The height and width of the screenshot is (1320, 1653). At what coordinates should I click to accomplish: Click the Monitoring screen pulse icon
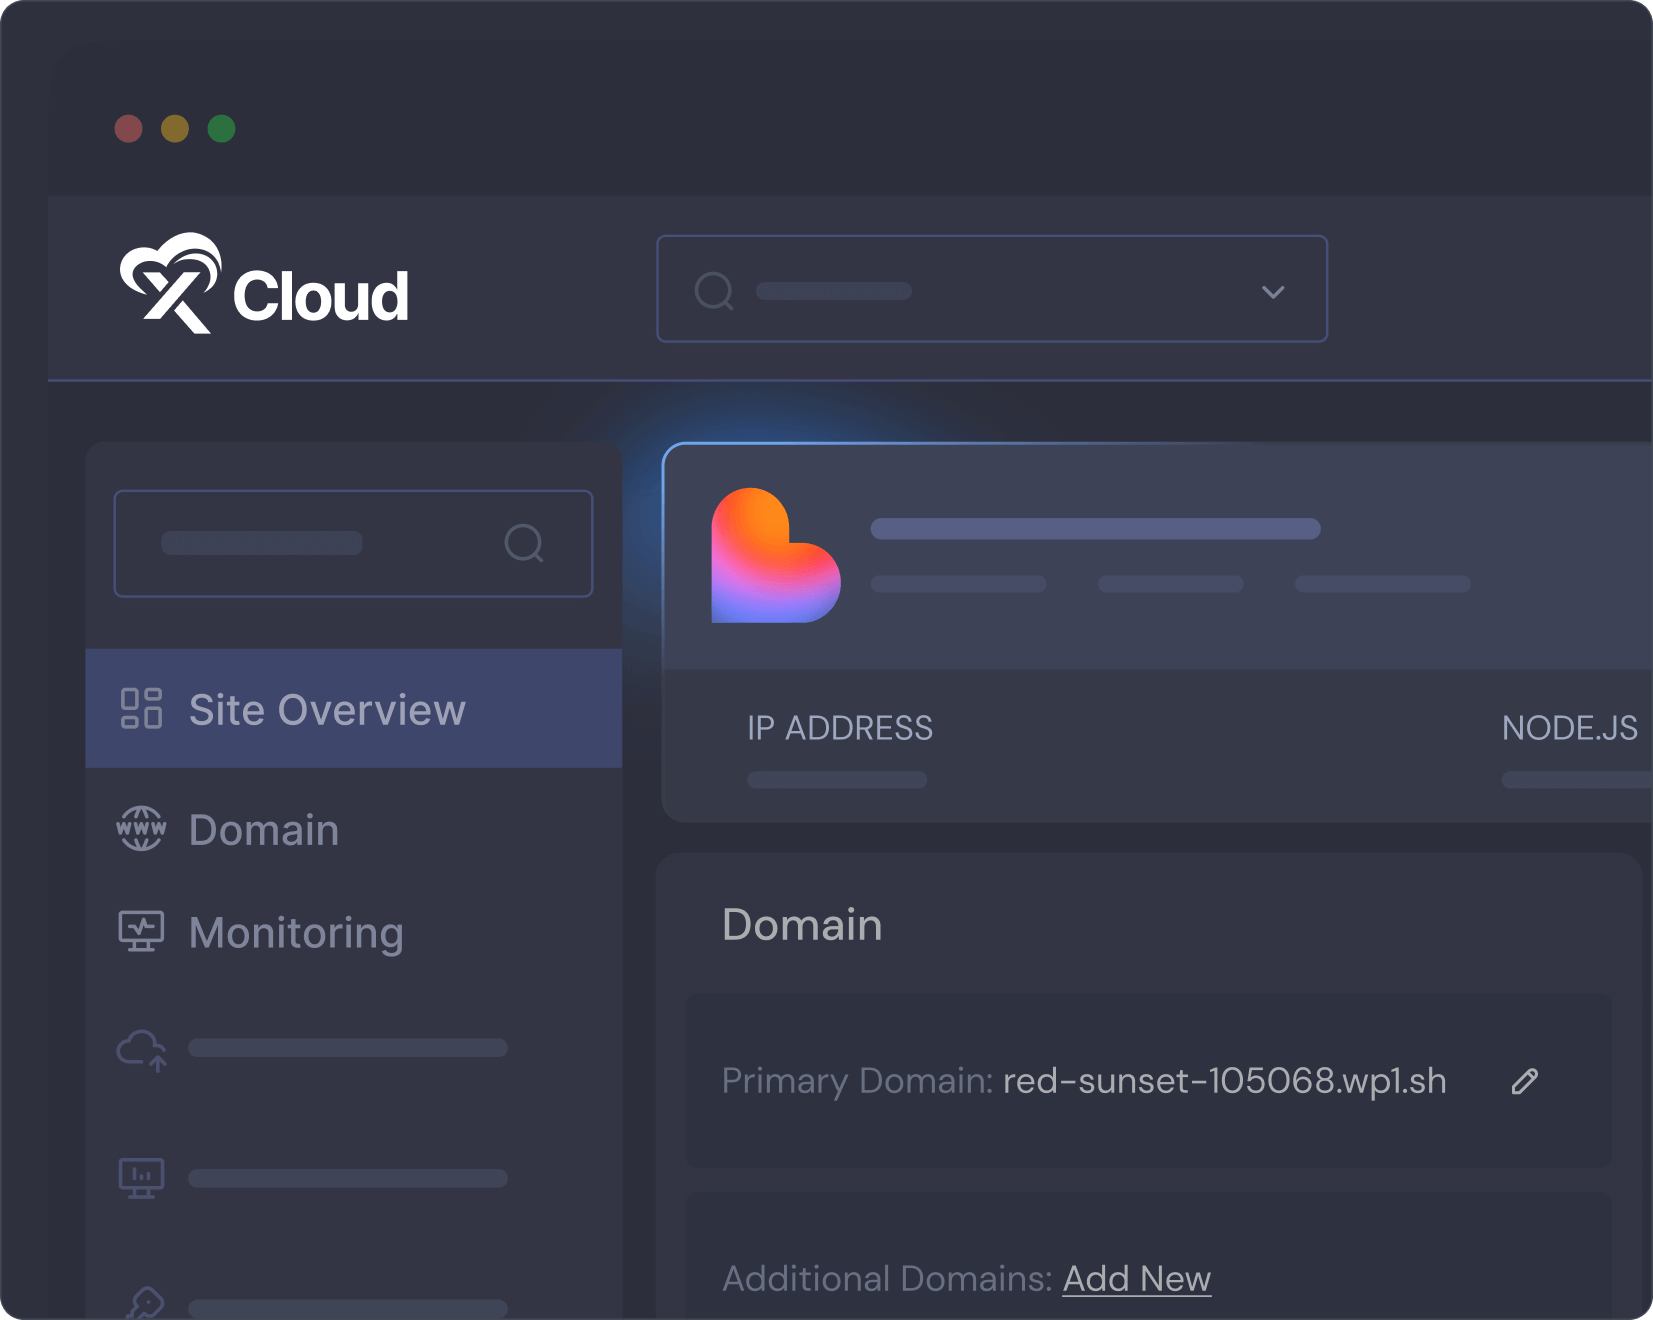(141, 931)
